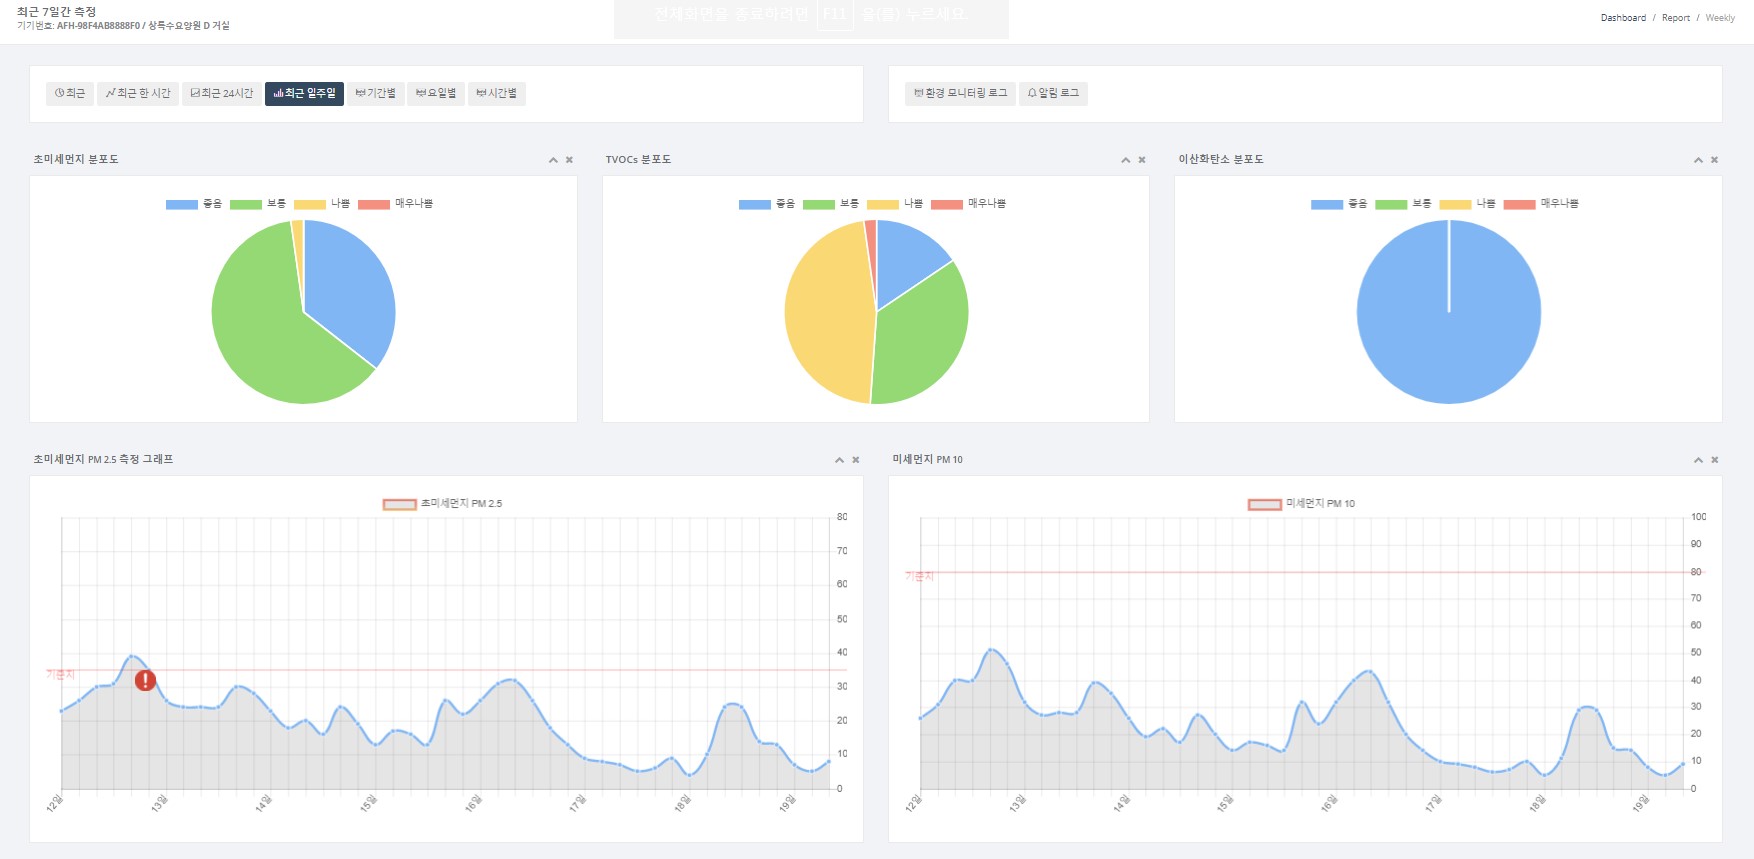Viewport: 1754px width, 859px height.
Task: Switch to 최근 24시간 view
Action: pos(222,93)
